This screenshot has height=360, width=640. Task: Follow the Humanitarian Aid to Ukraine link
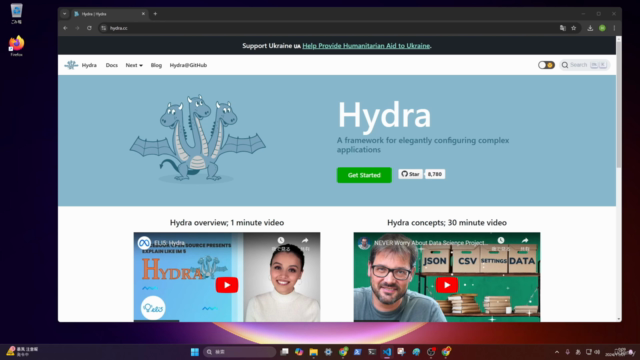point(366,46)
